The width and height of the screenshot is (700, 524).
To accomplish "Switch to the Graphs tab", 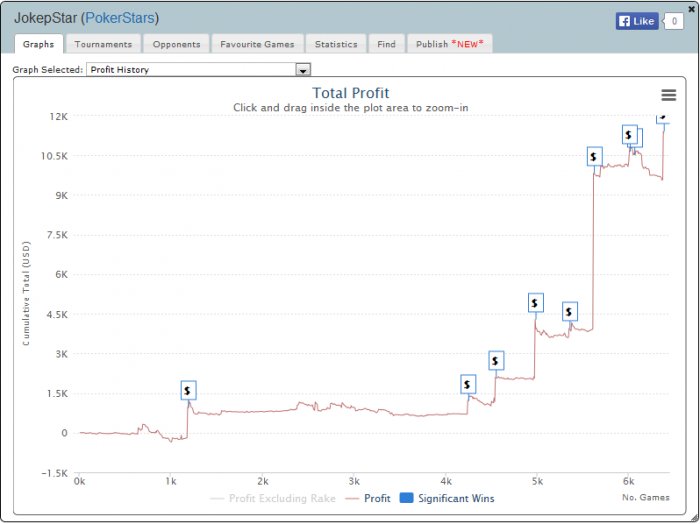I will [38, 44].
